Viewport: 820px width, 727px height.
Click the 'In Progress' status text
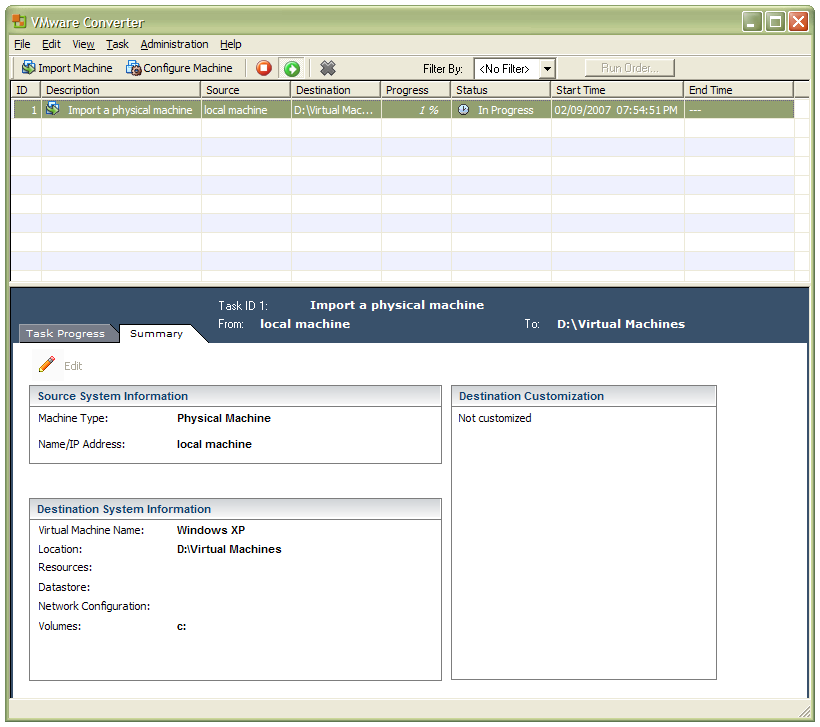click(506, 110)
